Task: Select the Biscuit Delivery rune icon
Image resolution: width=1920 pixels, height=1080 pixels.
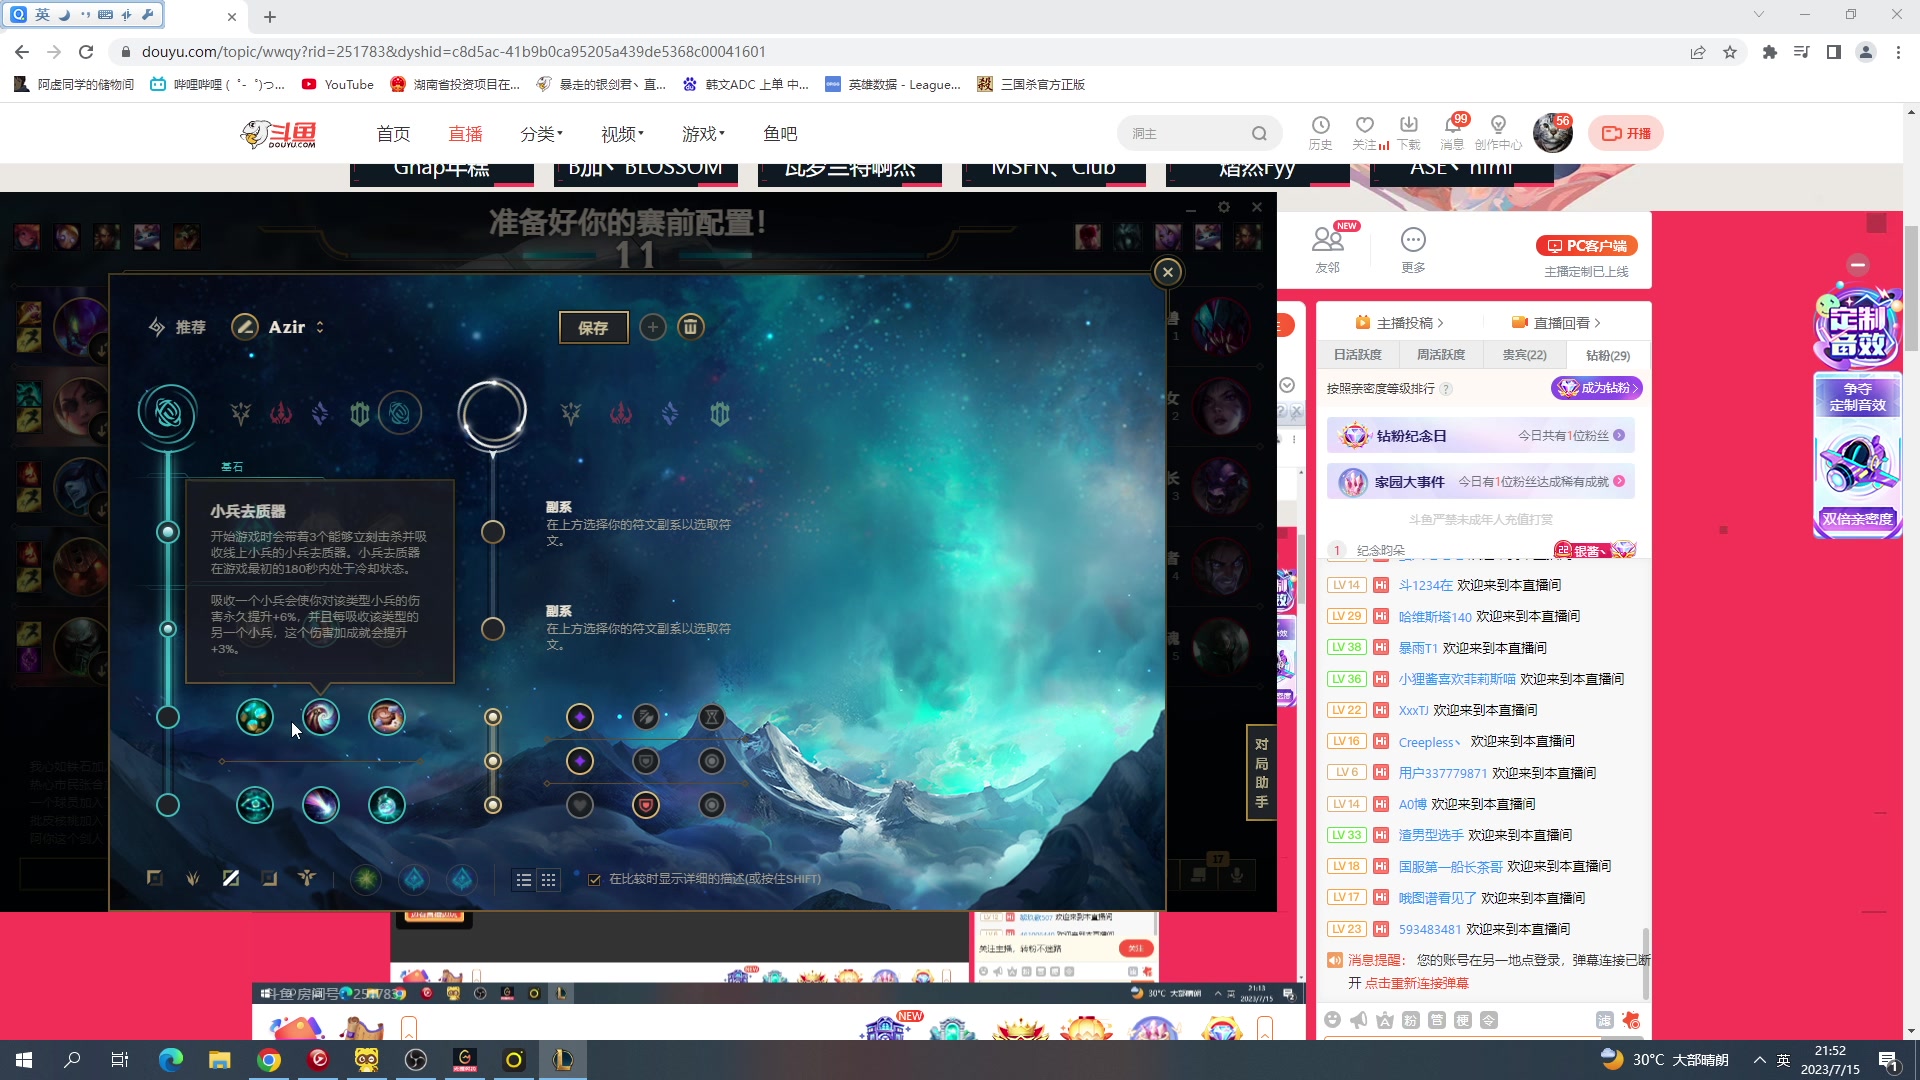Action: coord(386,717)
